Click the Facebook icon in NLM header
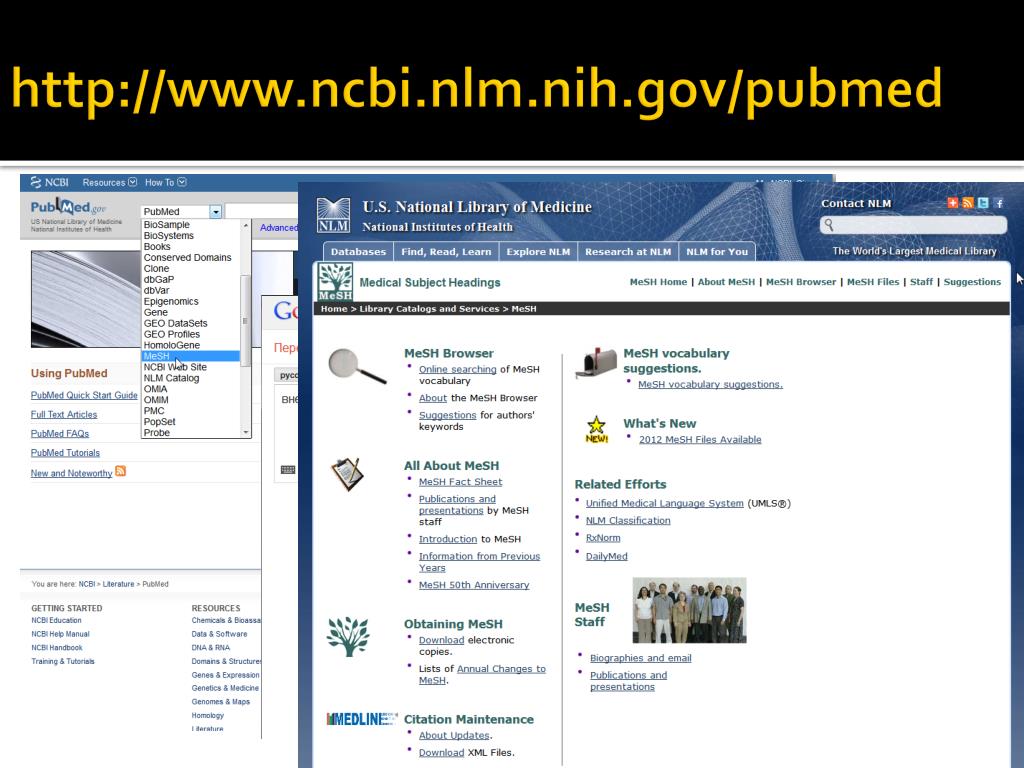The image size is (1024, 768). click(999, 203)
